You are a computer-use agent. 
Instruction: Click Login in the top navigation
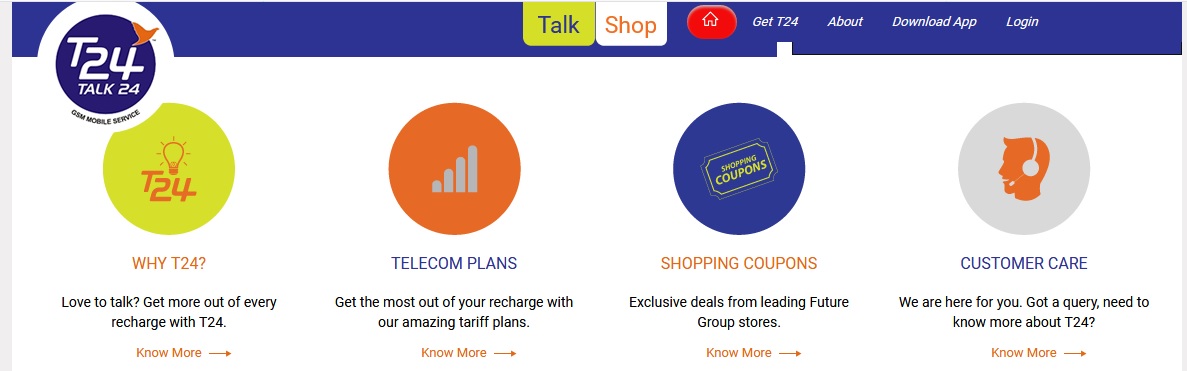tap(1022, 22)
